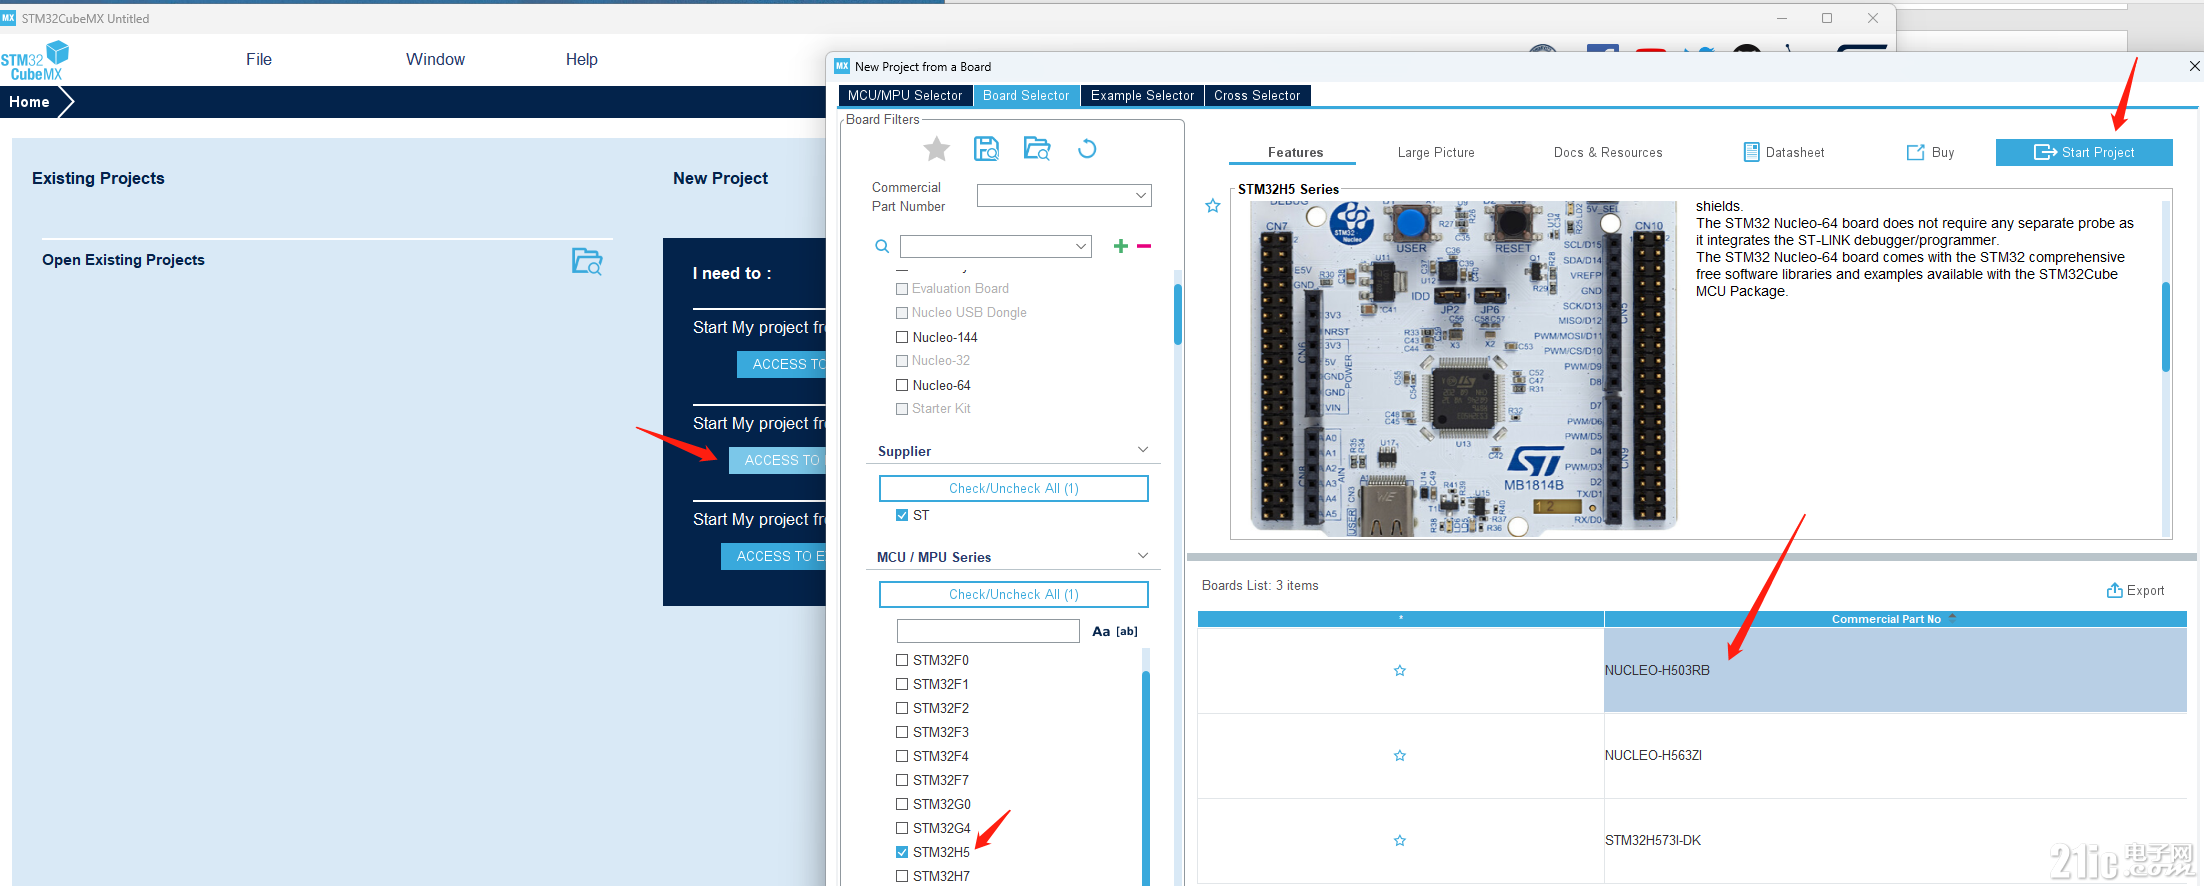Star the board shown in STM32H5 Series preview
Viewport: 2204px width, 886px height.
point(1213,206)
